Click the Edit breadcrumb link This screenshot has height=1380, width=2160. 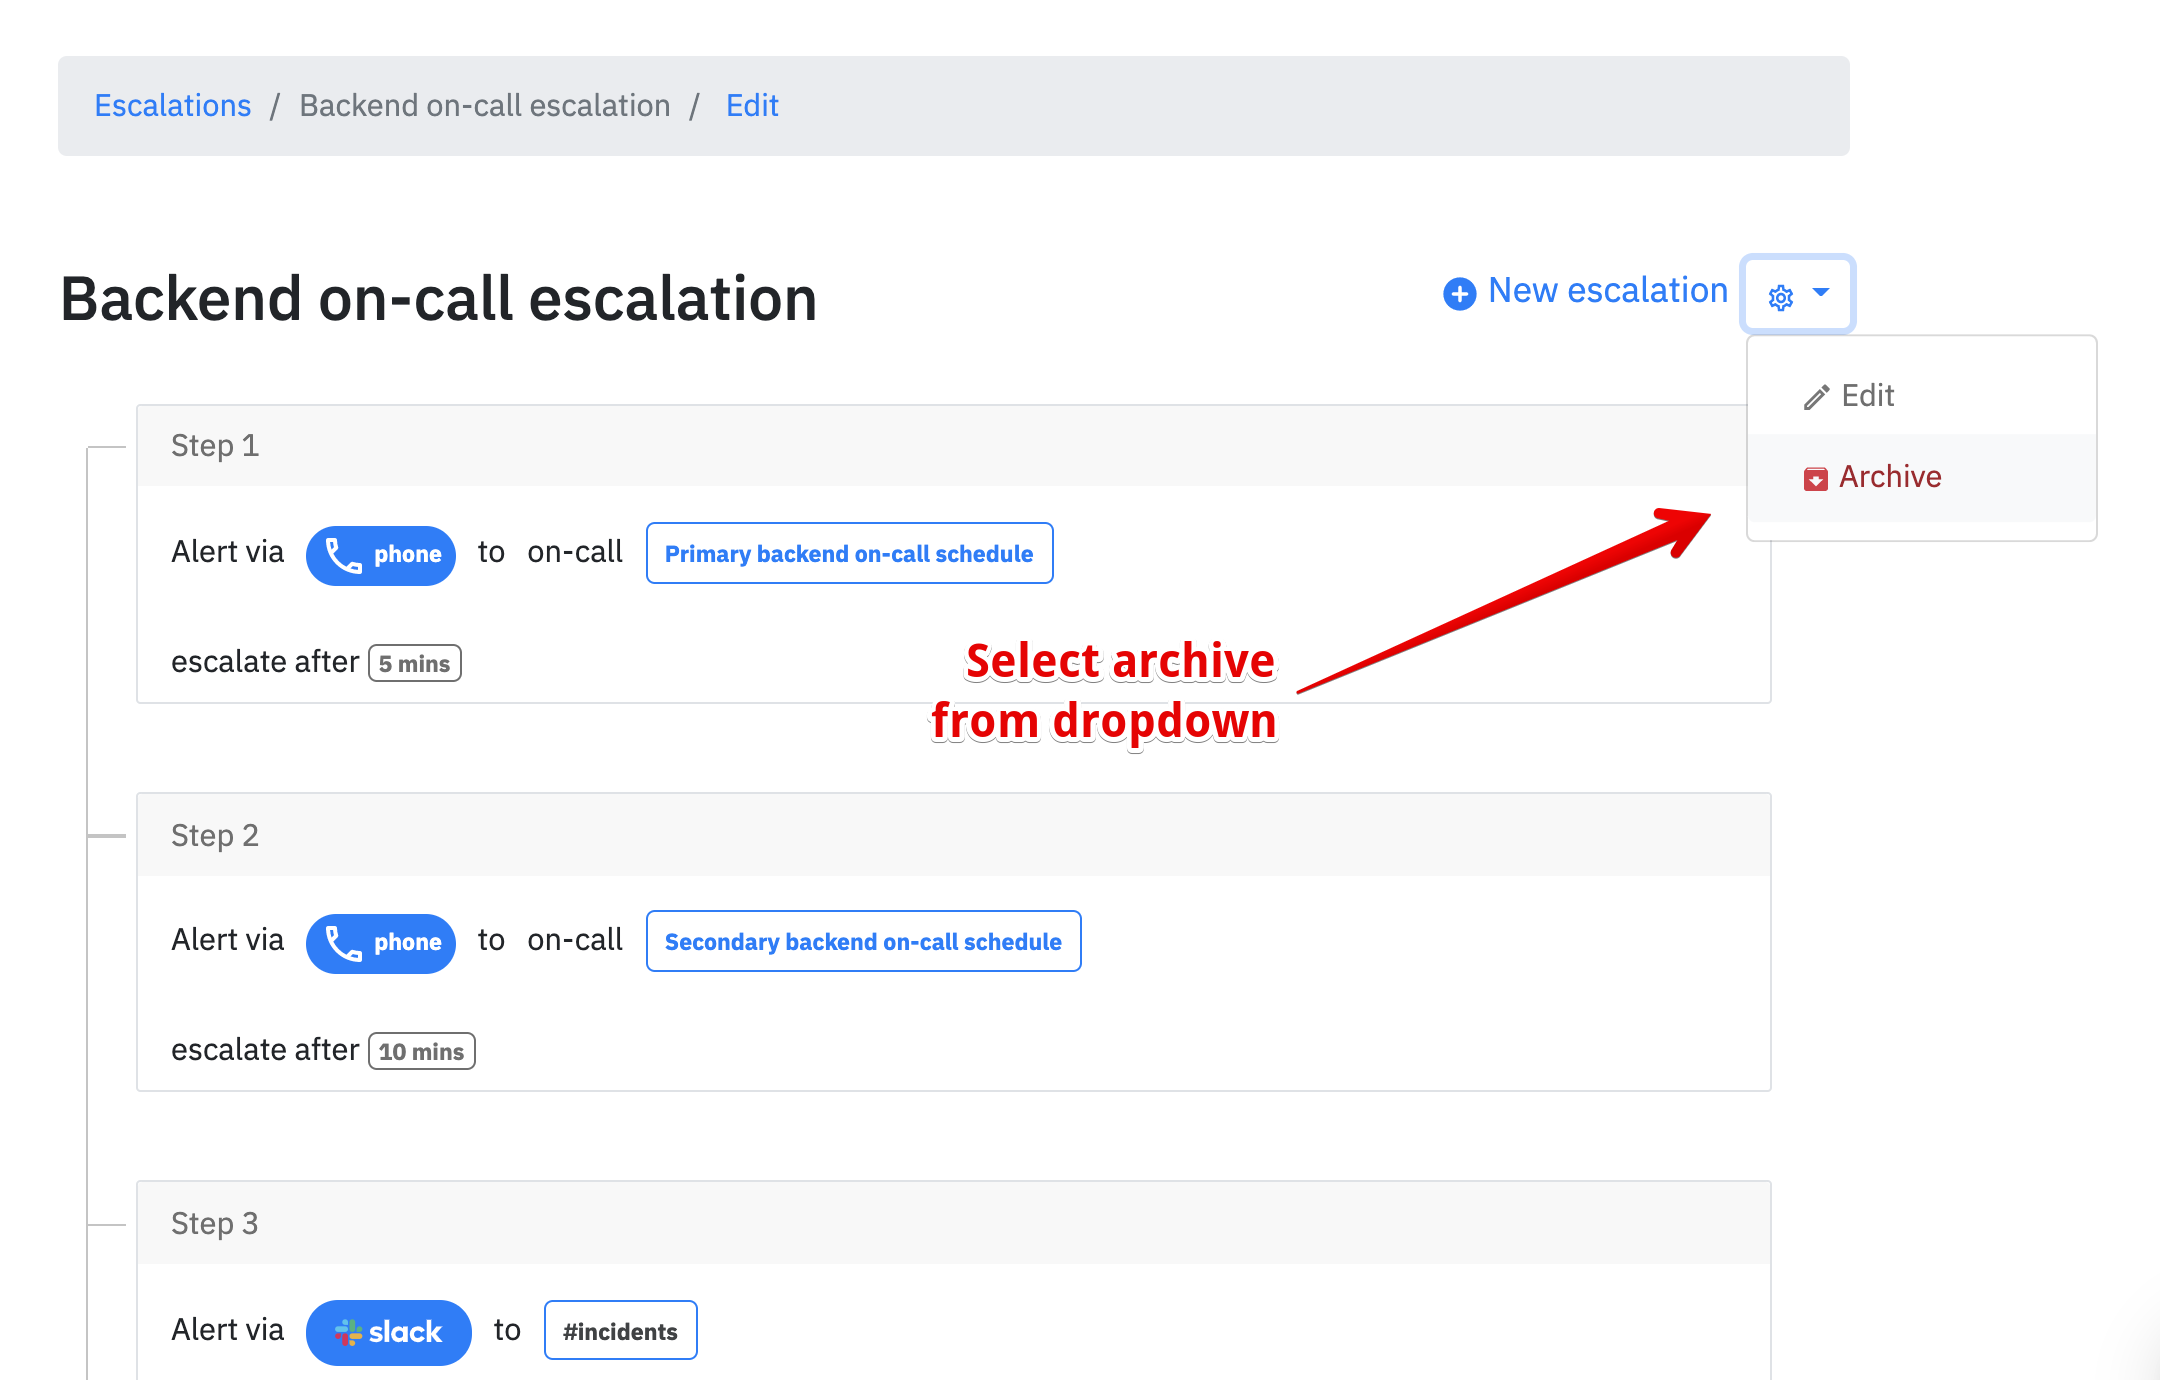pyautogui.click(x=752, y=105)
